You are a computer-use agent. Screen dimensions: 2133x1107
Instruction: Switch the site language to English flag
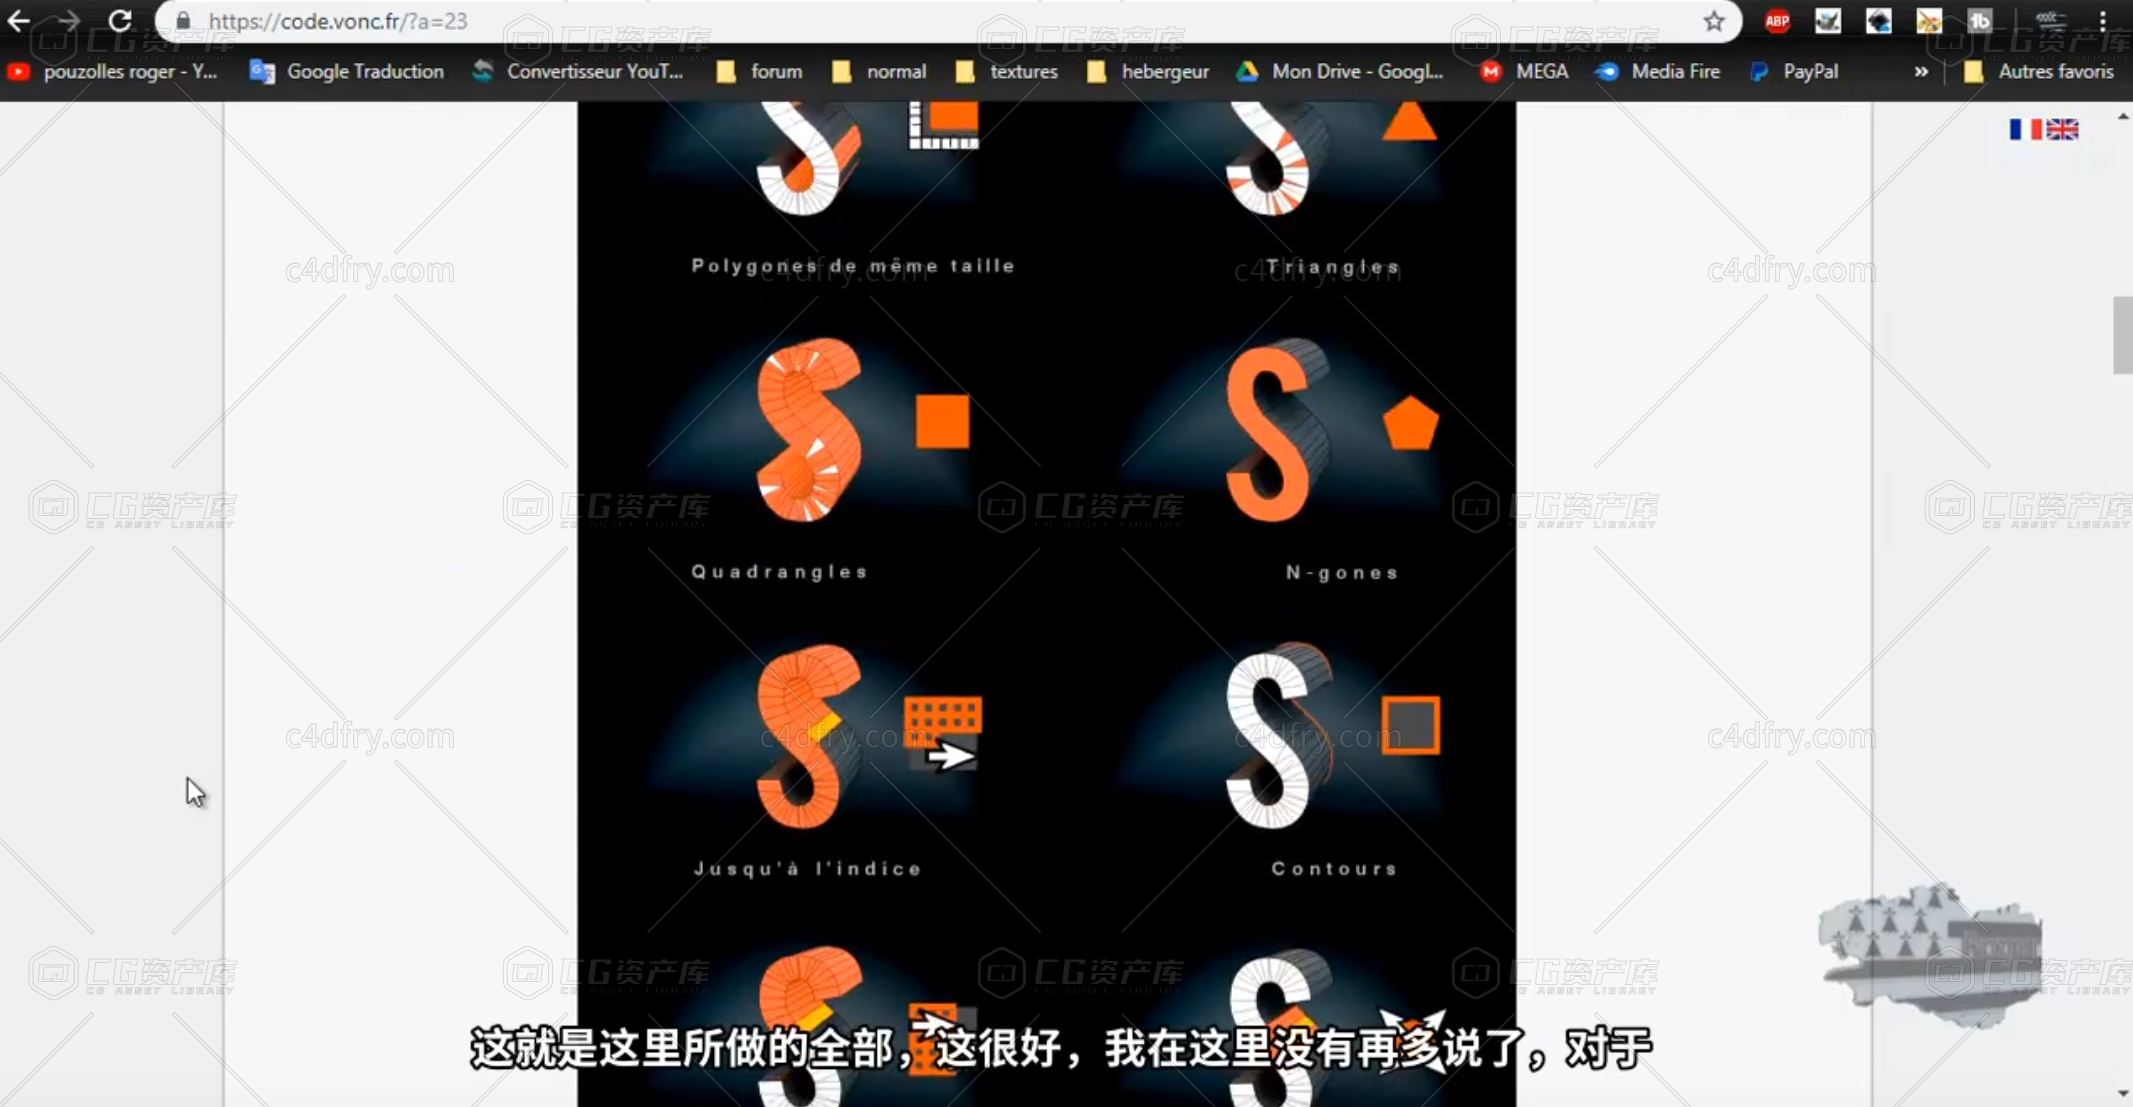pos(2062,129)
